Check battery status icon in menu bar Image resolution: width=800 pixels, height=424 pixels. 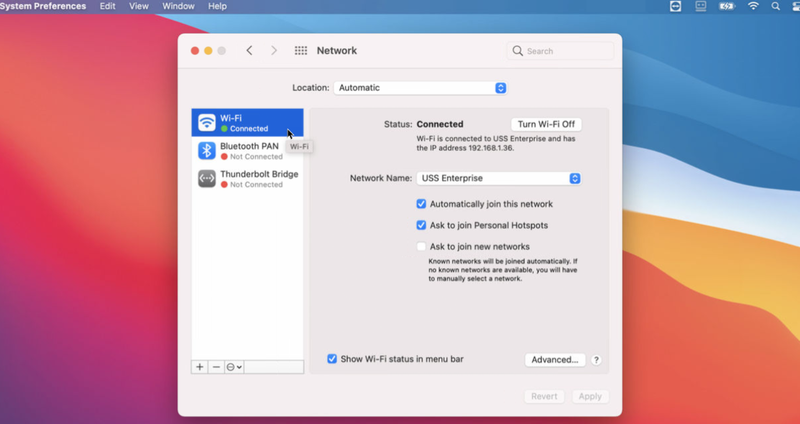click(x=727, y=6)
